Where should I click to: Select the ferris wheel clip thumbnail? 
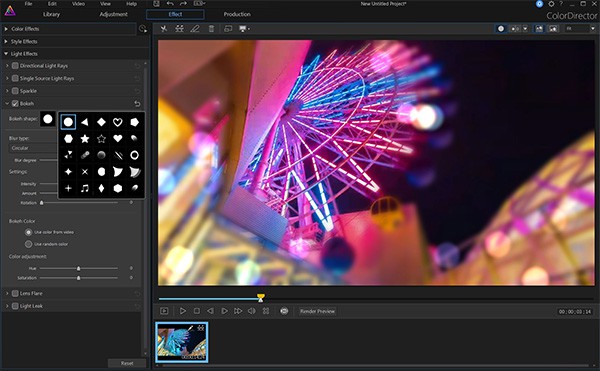pos(182,342)
